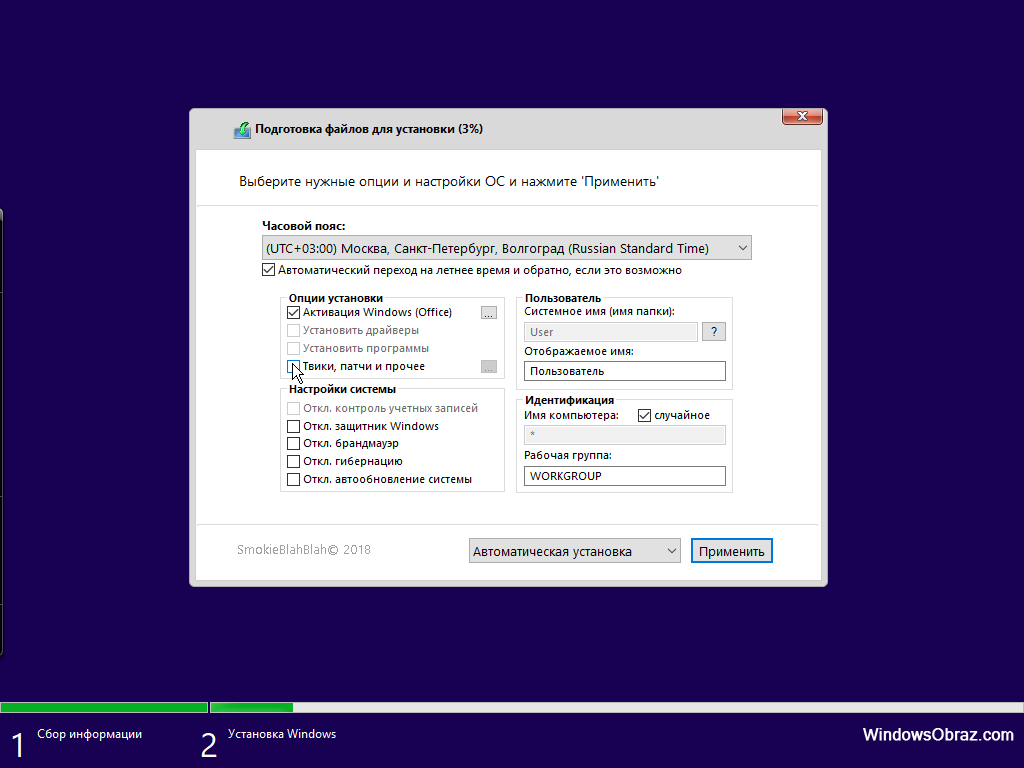Toggle Откл. контроль учетных записей checkbox
The width and height of the screenshot is (1024, 768).
pos(293,408)
